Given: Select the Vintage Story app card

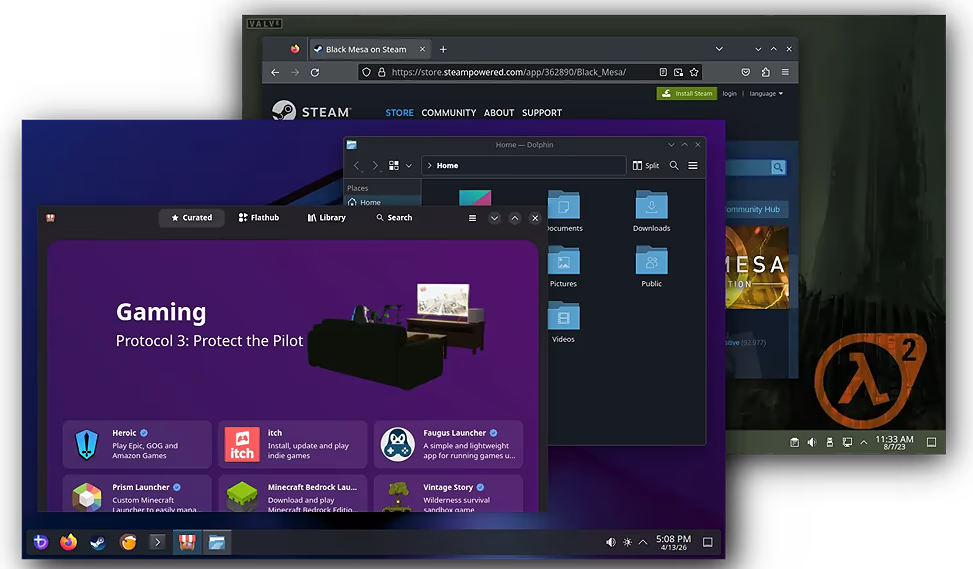Looking at the screenshot, I should click(448, 494).
